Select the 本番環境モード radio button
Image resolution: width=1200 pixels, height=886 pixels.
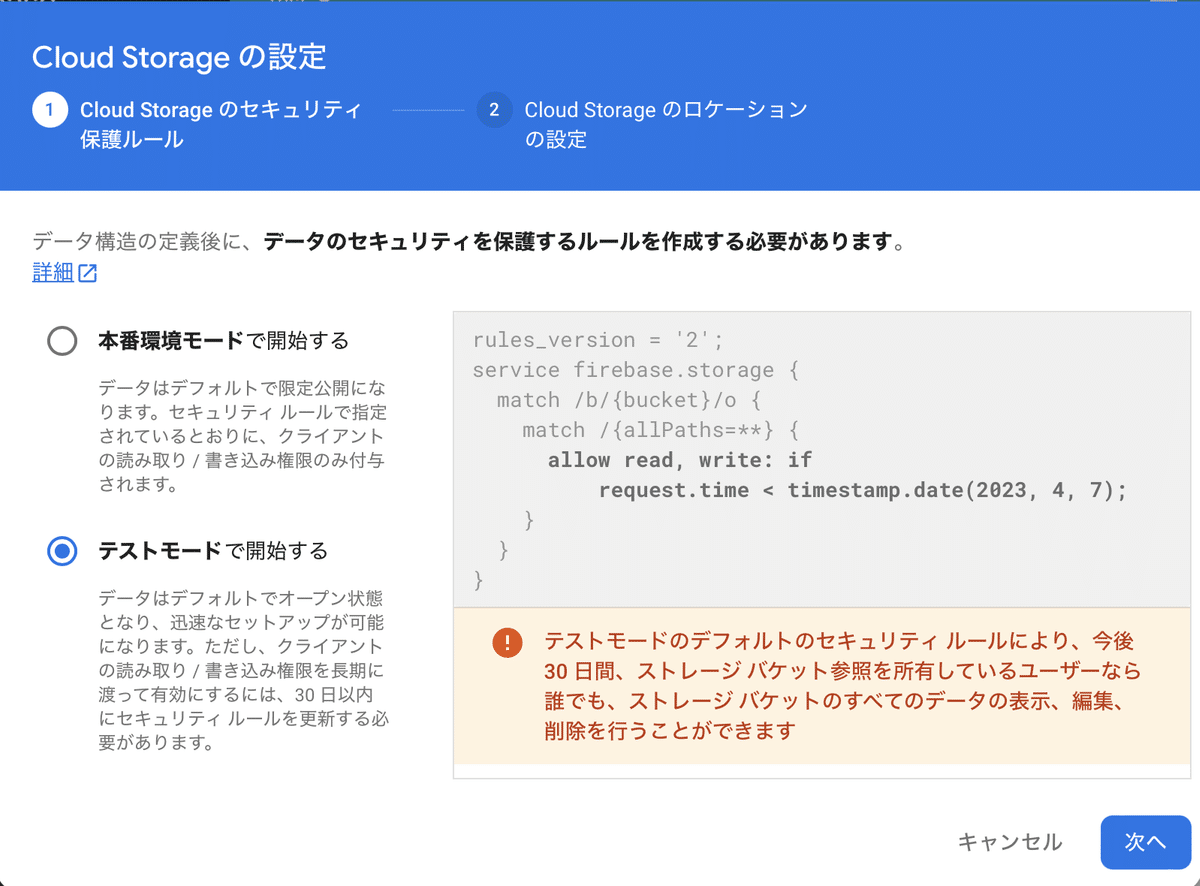[x=62, y=342]
